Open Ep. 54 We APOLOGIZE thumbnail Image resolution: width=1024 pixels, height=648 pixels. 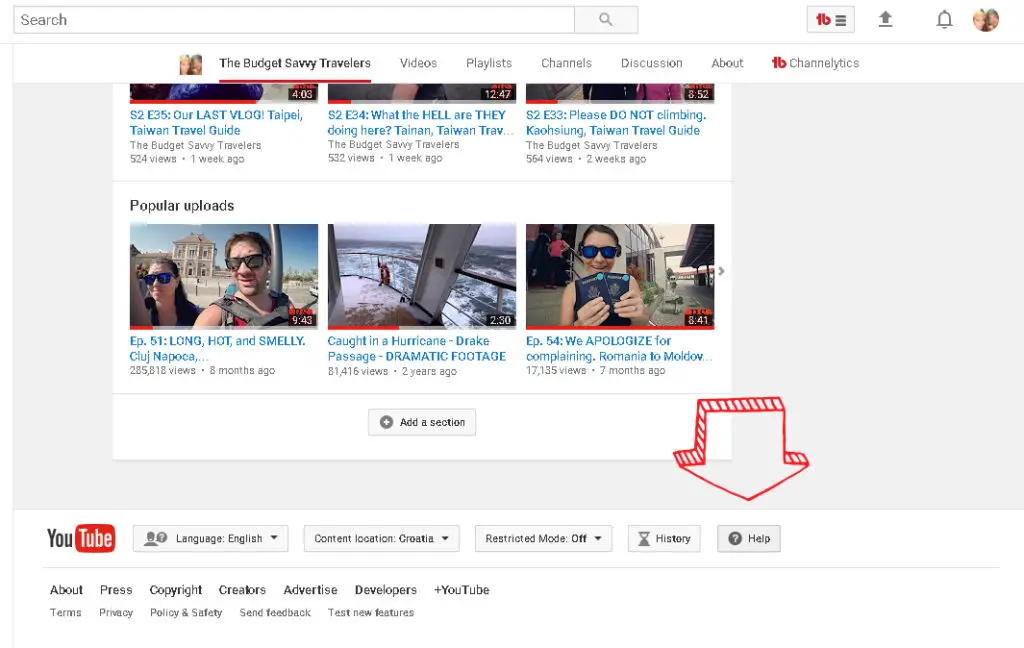coord(620,276)
